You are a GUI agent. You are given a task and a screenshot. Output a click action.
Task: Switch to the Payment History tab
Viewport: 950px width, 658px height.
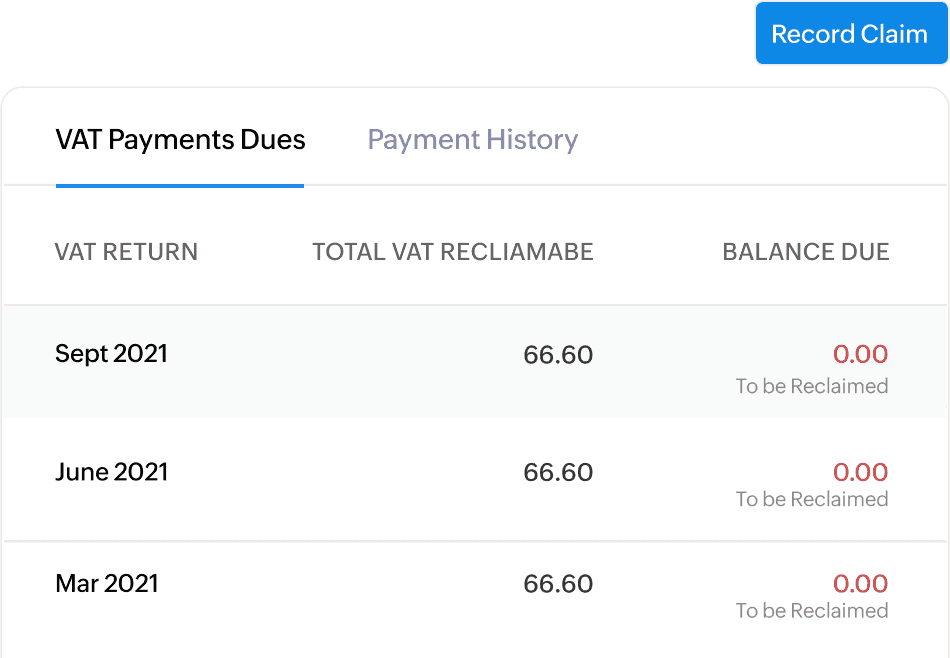pyautogui.click(x=473, y=140)
